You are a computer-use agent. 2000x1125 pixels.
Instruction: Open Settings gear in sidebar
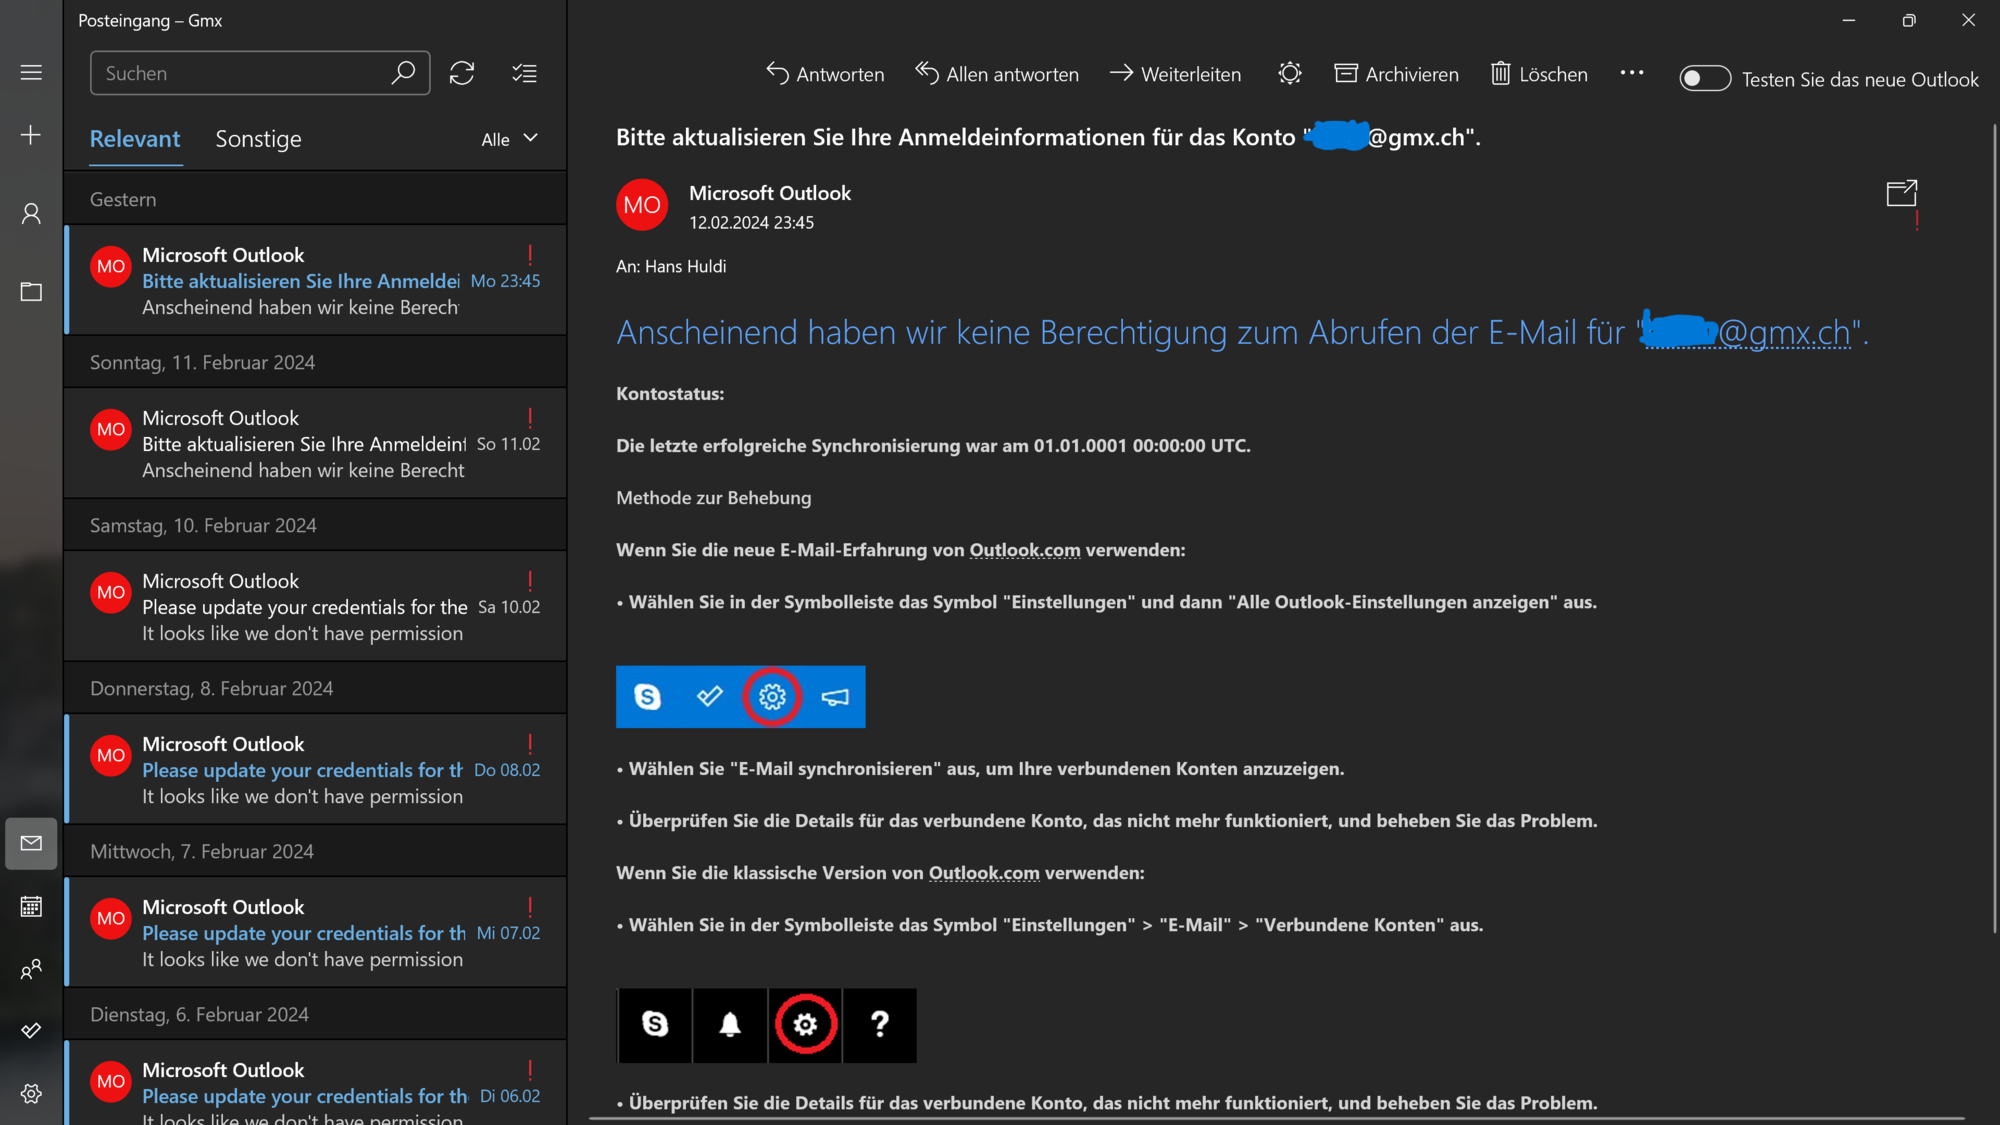tap(31, 1093)
